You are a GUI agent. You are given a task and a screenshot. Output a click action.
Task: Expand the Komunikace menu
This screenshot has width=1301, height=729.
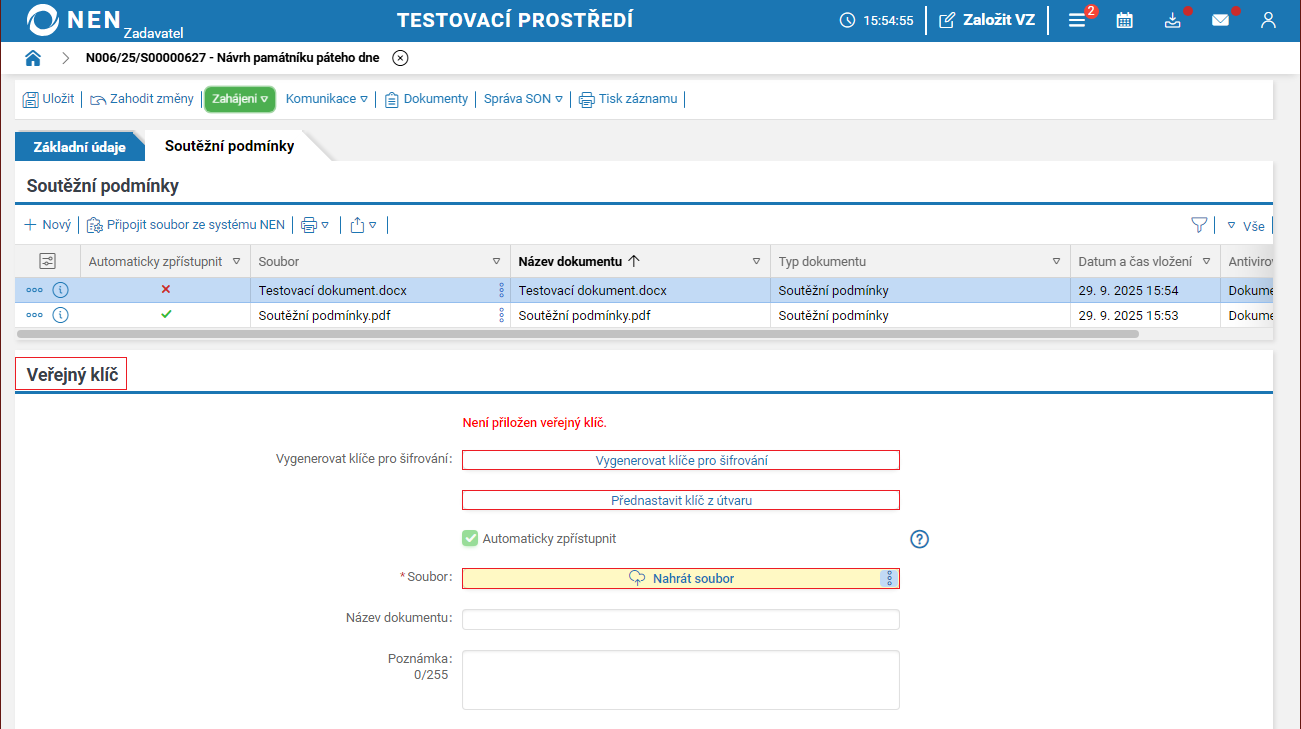tap(326, 99)
